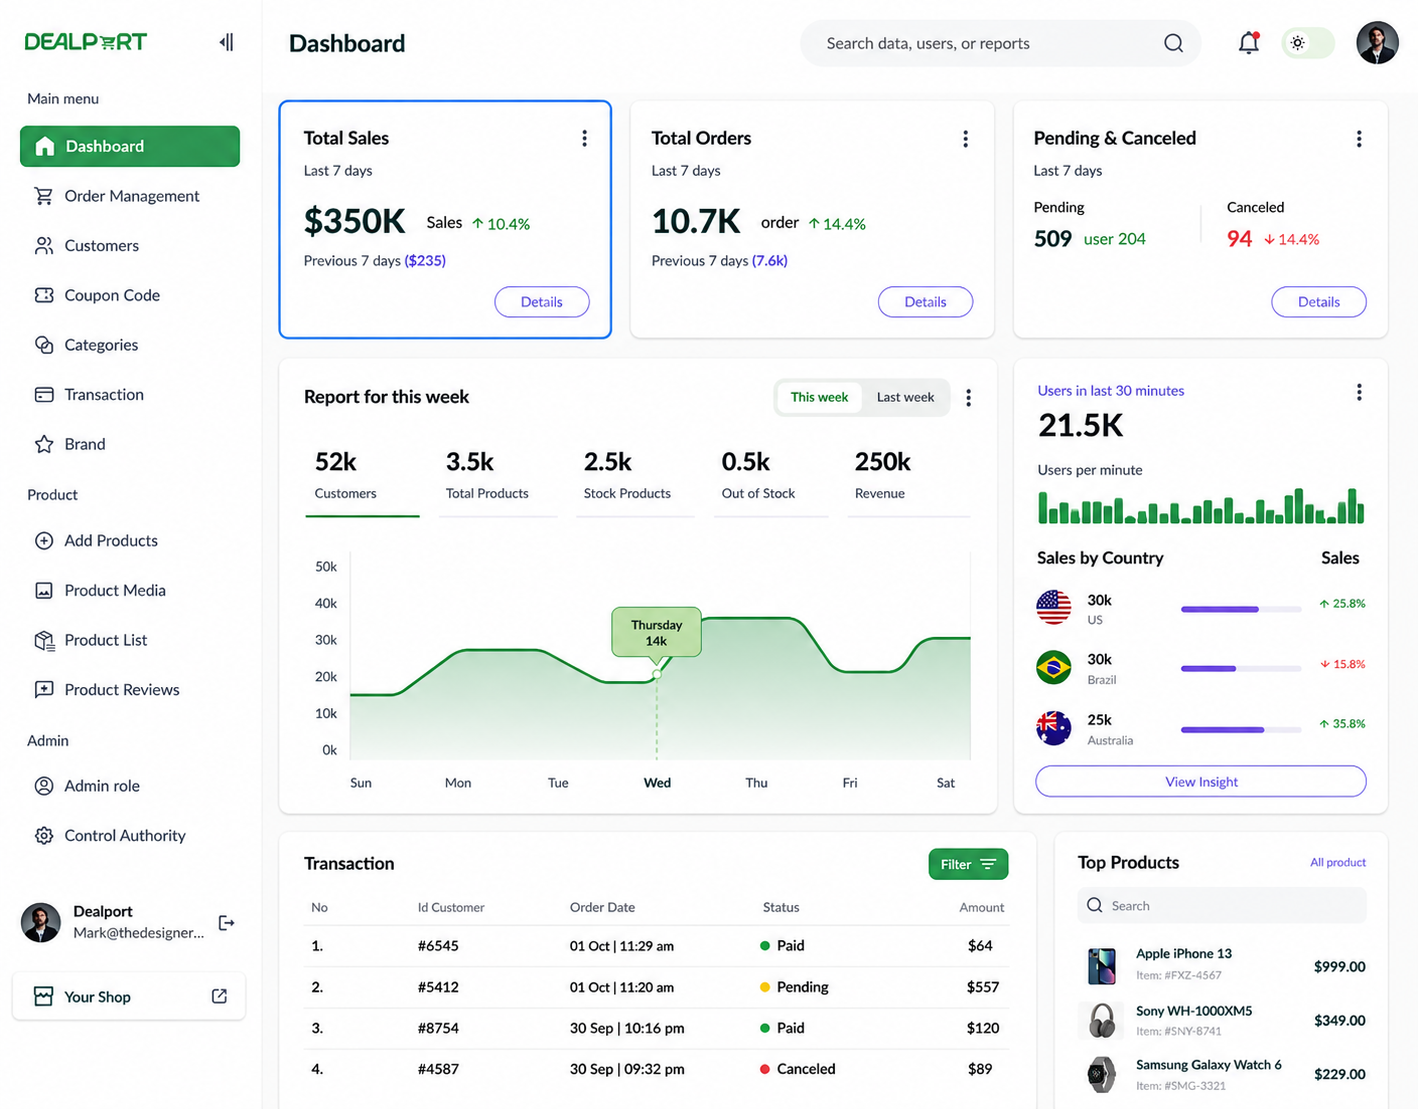
Task: Open the notifications bell
Action: point(1248,42)
